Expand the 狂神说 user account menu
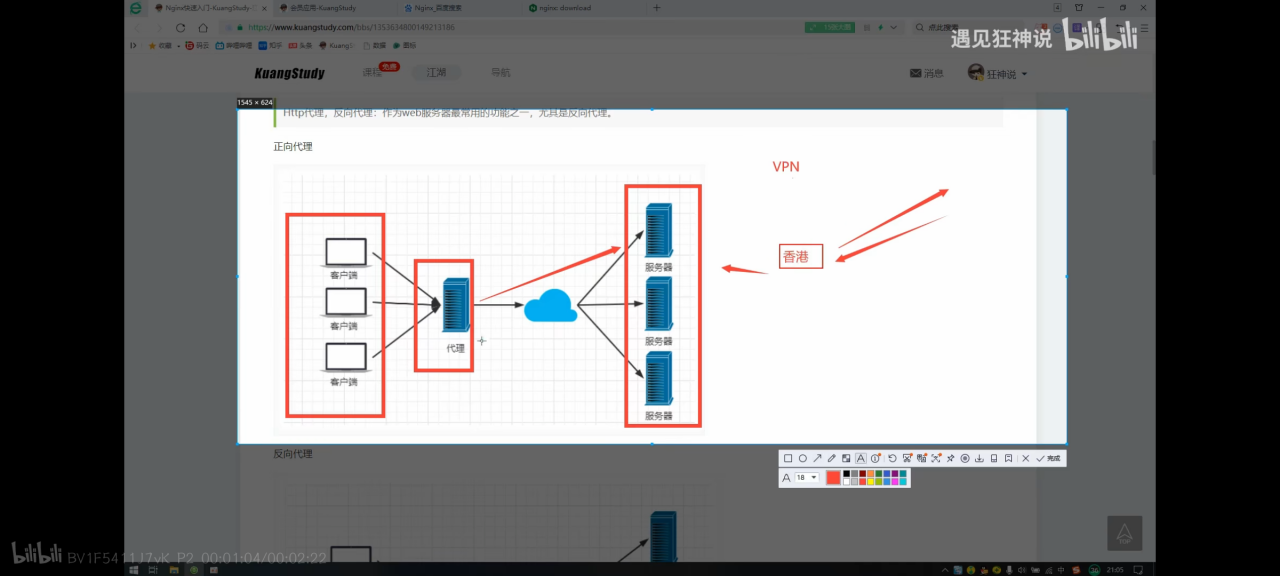 click(x=997, y=73)
